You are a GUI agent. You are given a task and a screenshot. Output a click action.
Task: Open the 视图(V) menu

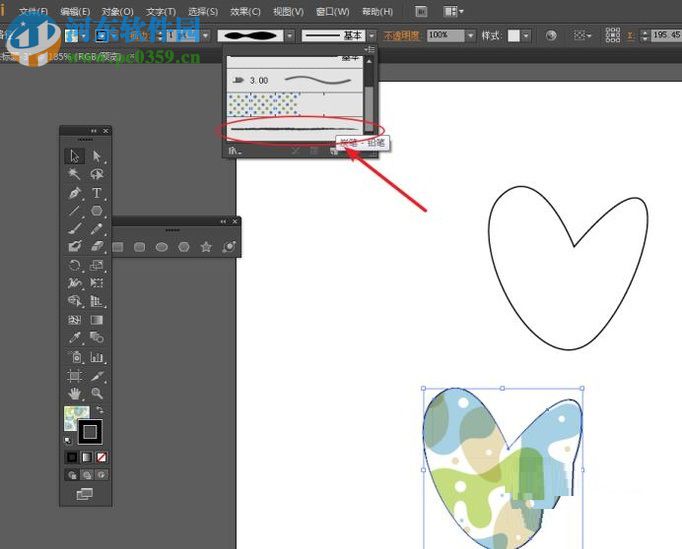click(x=288, y=11)
